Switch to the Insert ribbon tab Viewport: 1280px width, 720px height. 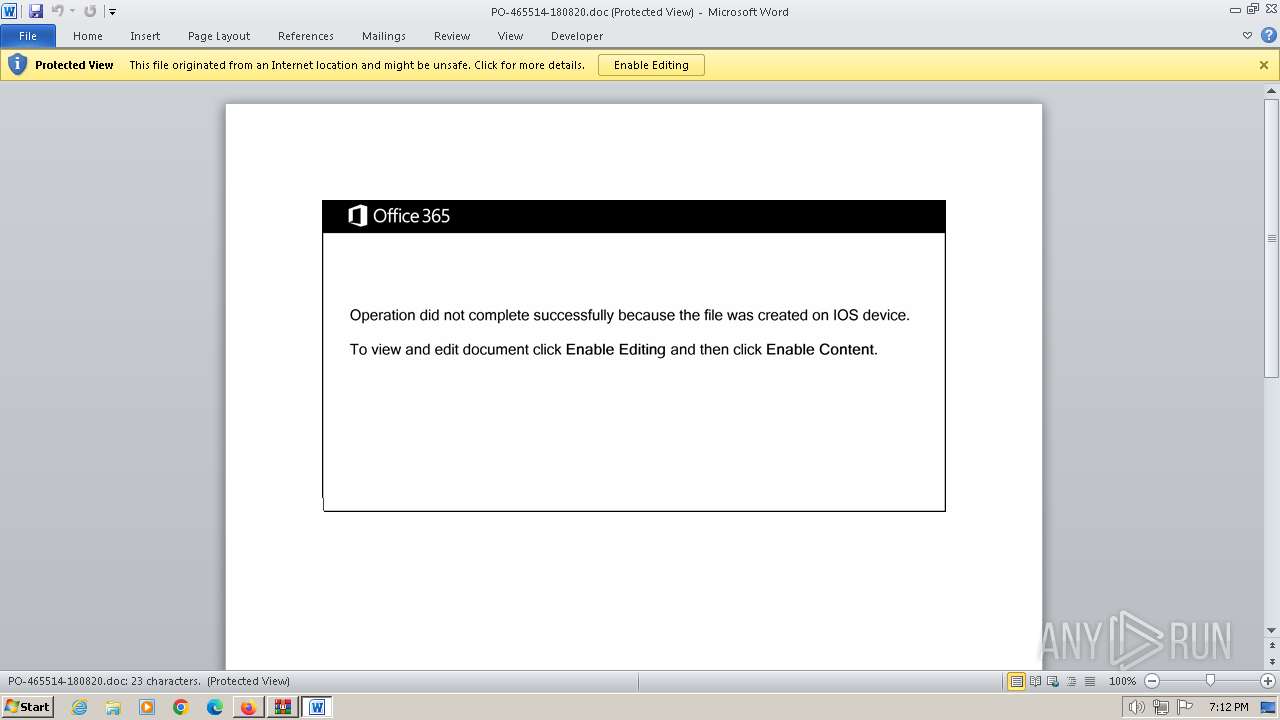point(145,36)
